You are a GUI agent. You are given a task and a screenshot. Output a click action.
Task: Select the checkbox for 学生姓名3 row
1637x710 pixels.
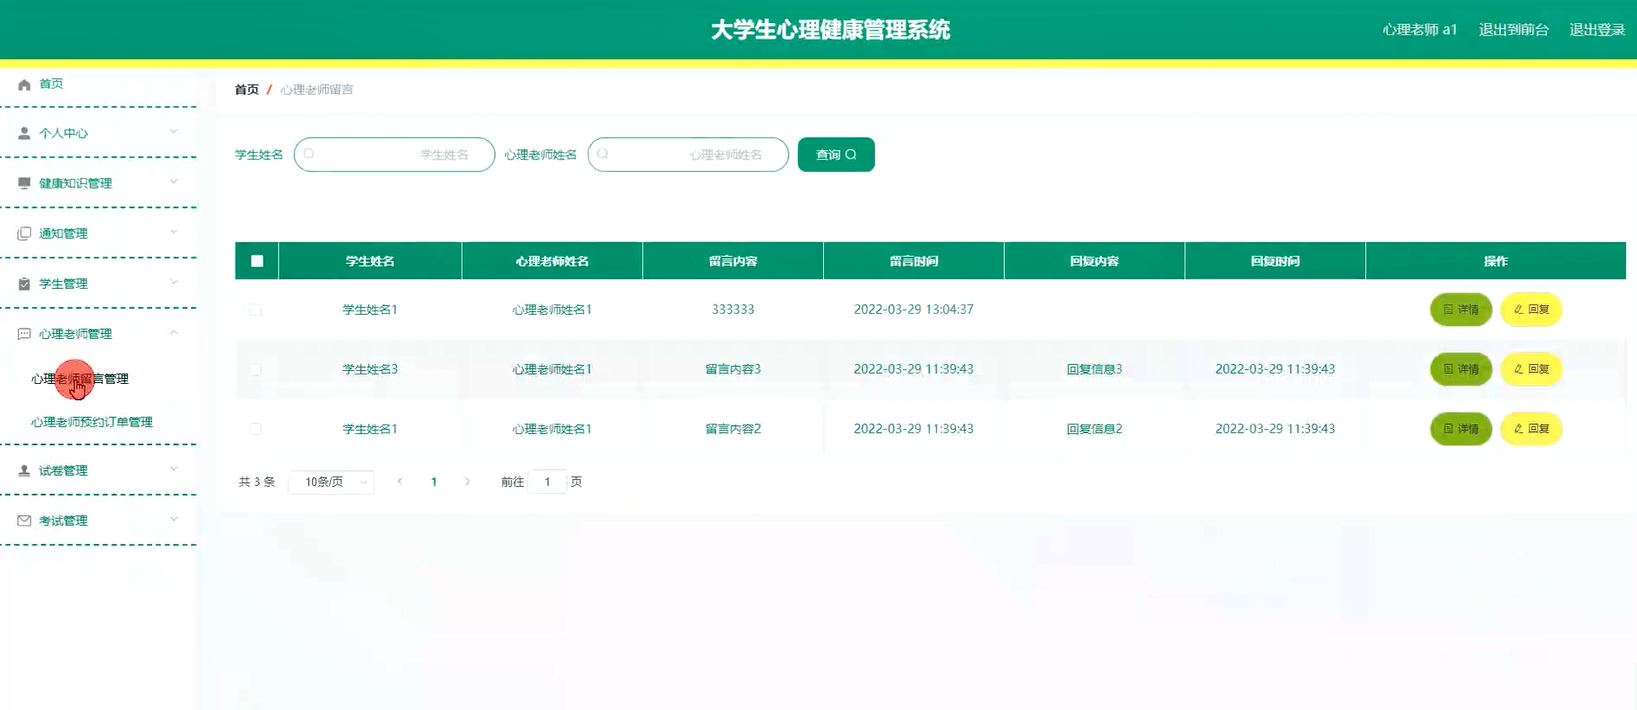256,369
